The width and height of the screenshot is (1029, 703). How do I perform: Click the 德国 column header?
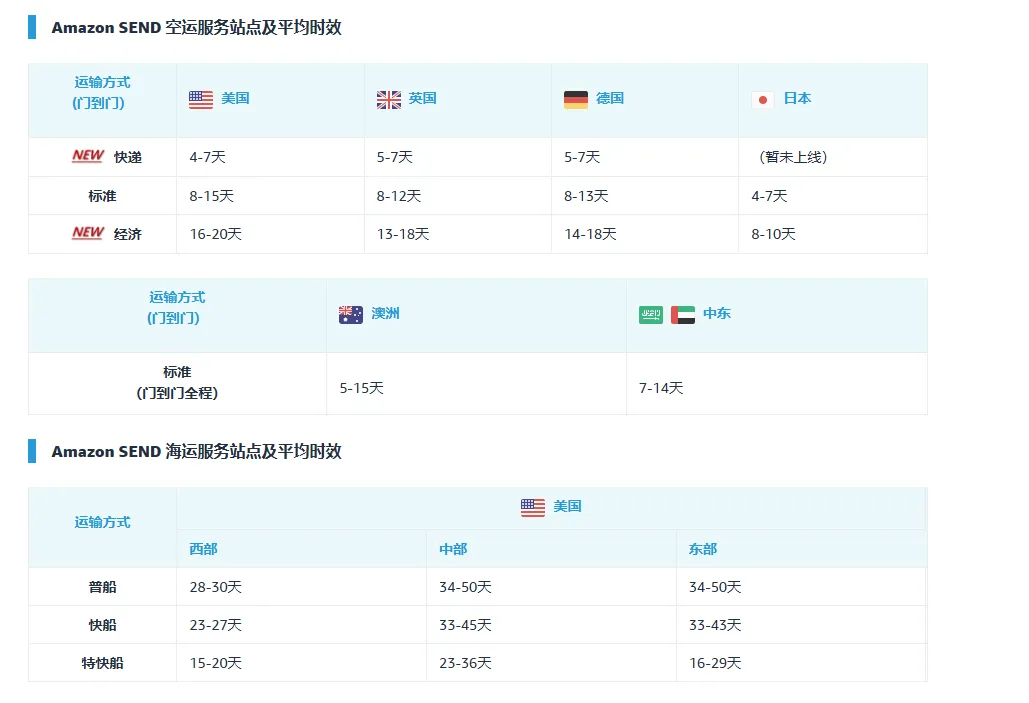[x=610, y=98]
